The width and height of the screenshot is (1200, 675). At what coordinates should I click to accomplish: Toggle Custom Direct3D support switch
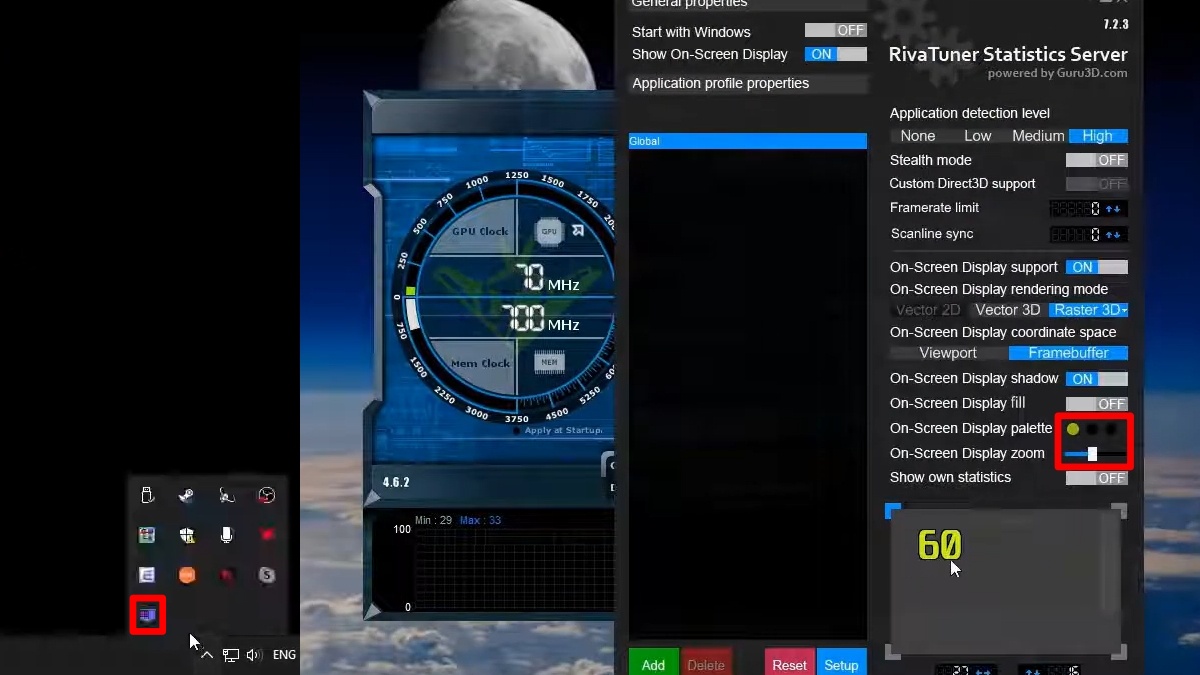click(1097, 184)
